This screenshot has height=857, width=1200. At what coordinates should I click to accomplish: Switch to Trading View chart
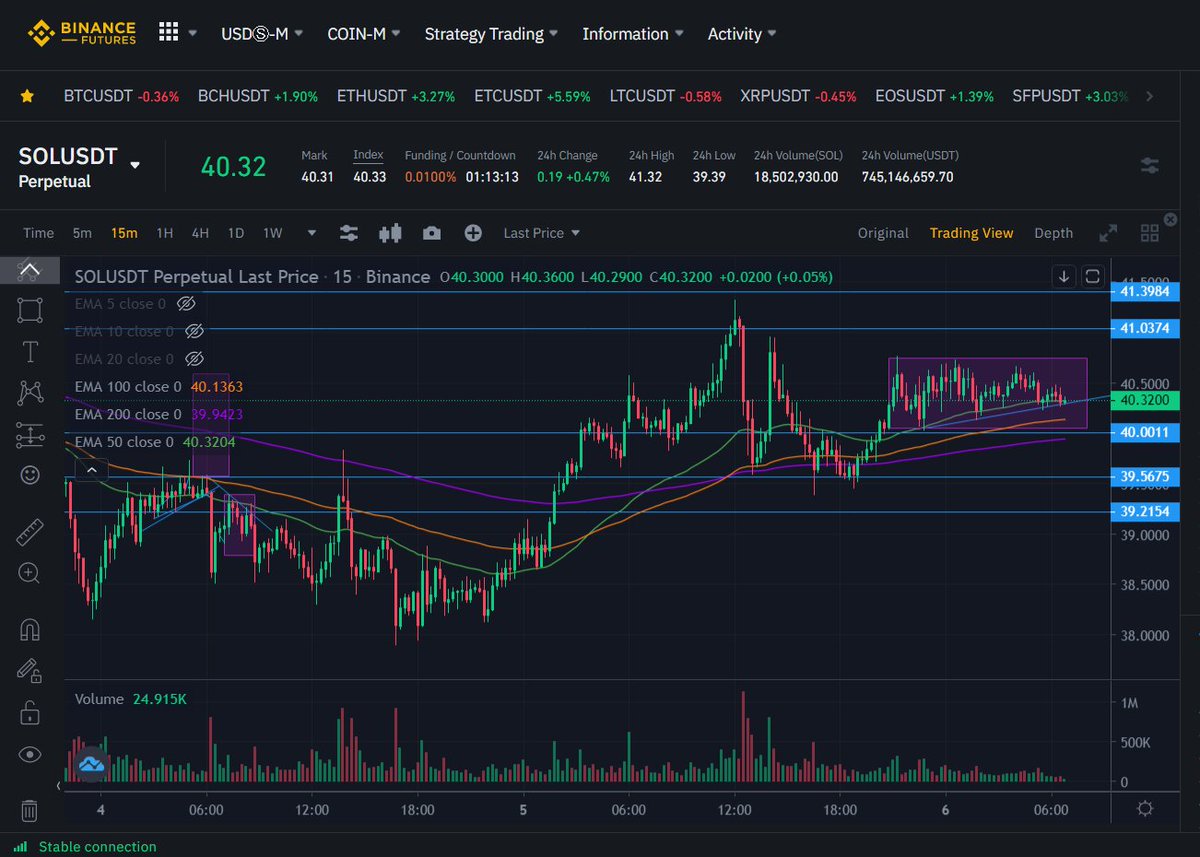click(x=971, y=233)
